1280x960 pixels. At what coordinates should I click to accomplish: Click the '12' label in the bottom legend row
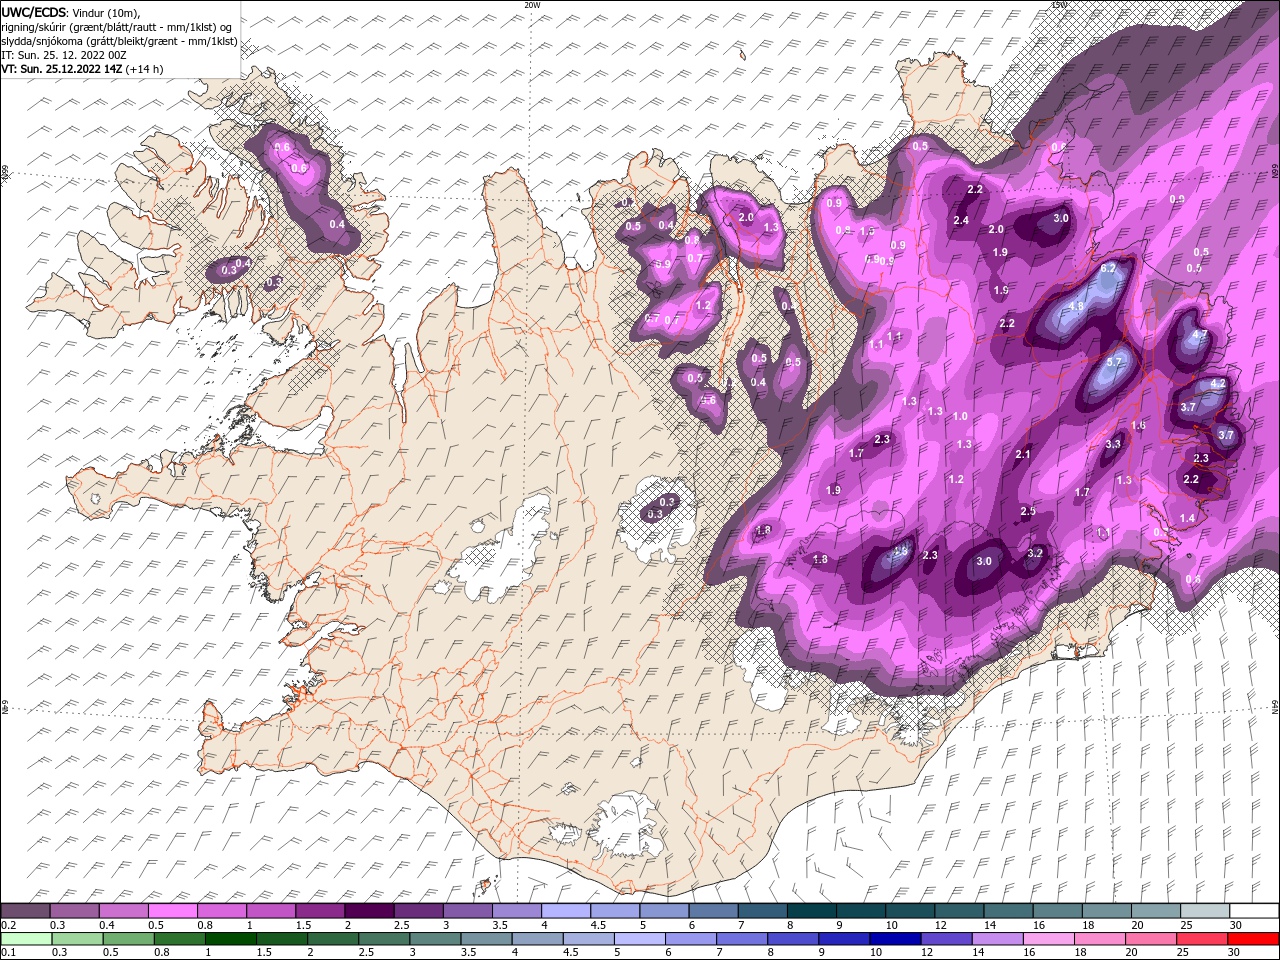[x=927, y=953]
